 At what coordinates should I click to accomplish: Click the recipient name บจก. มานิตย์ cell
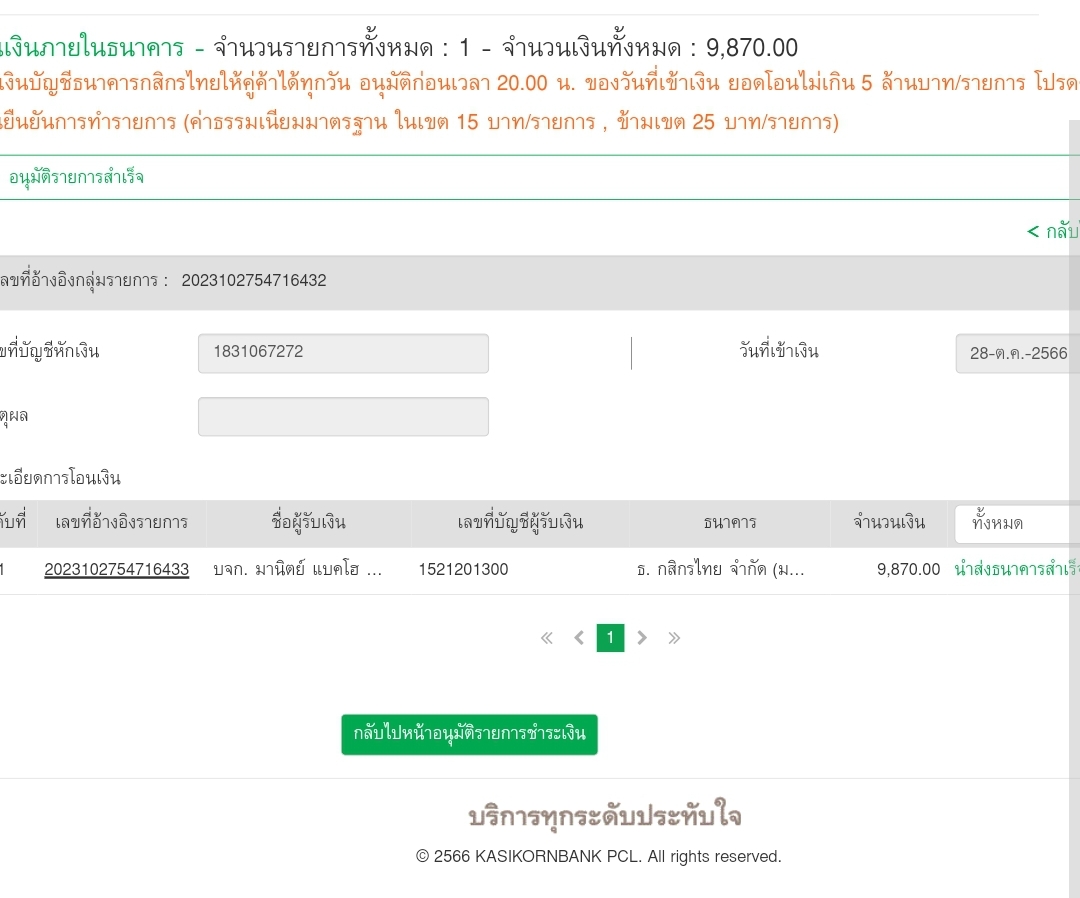tap(298, 570)
